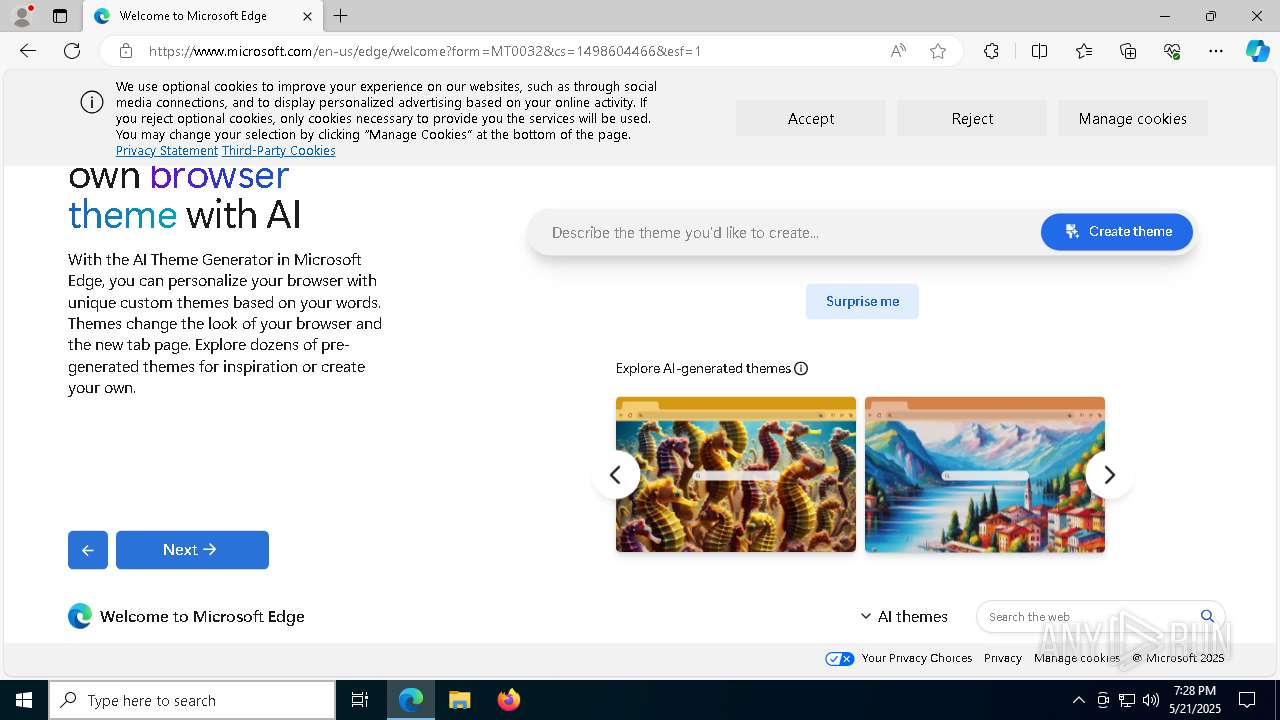Open the Windows Start menu

(24, 700)
